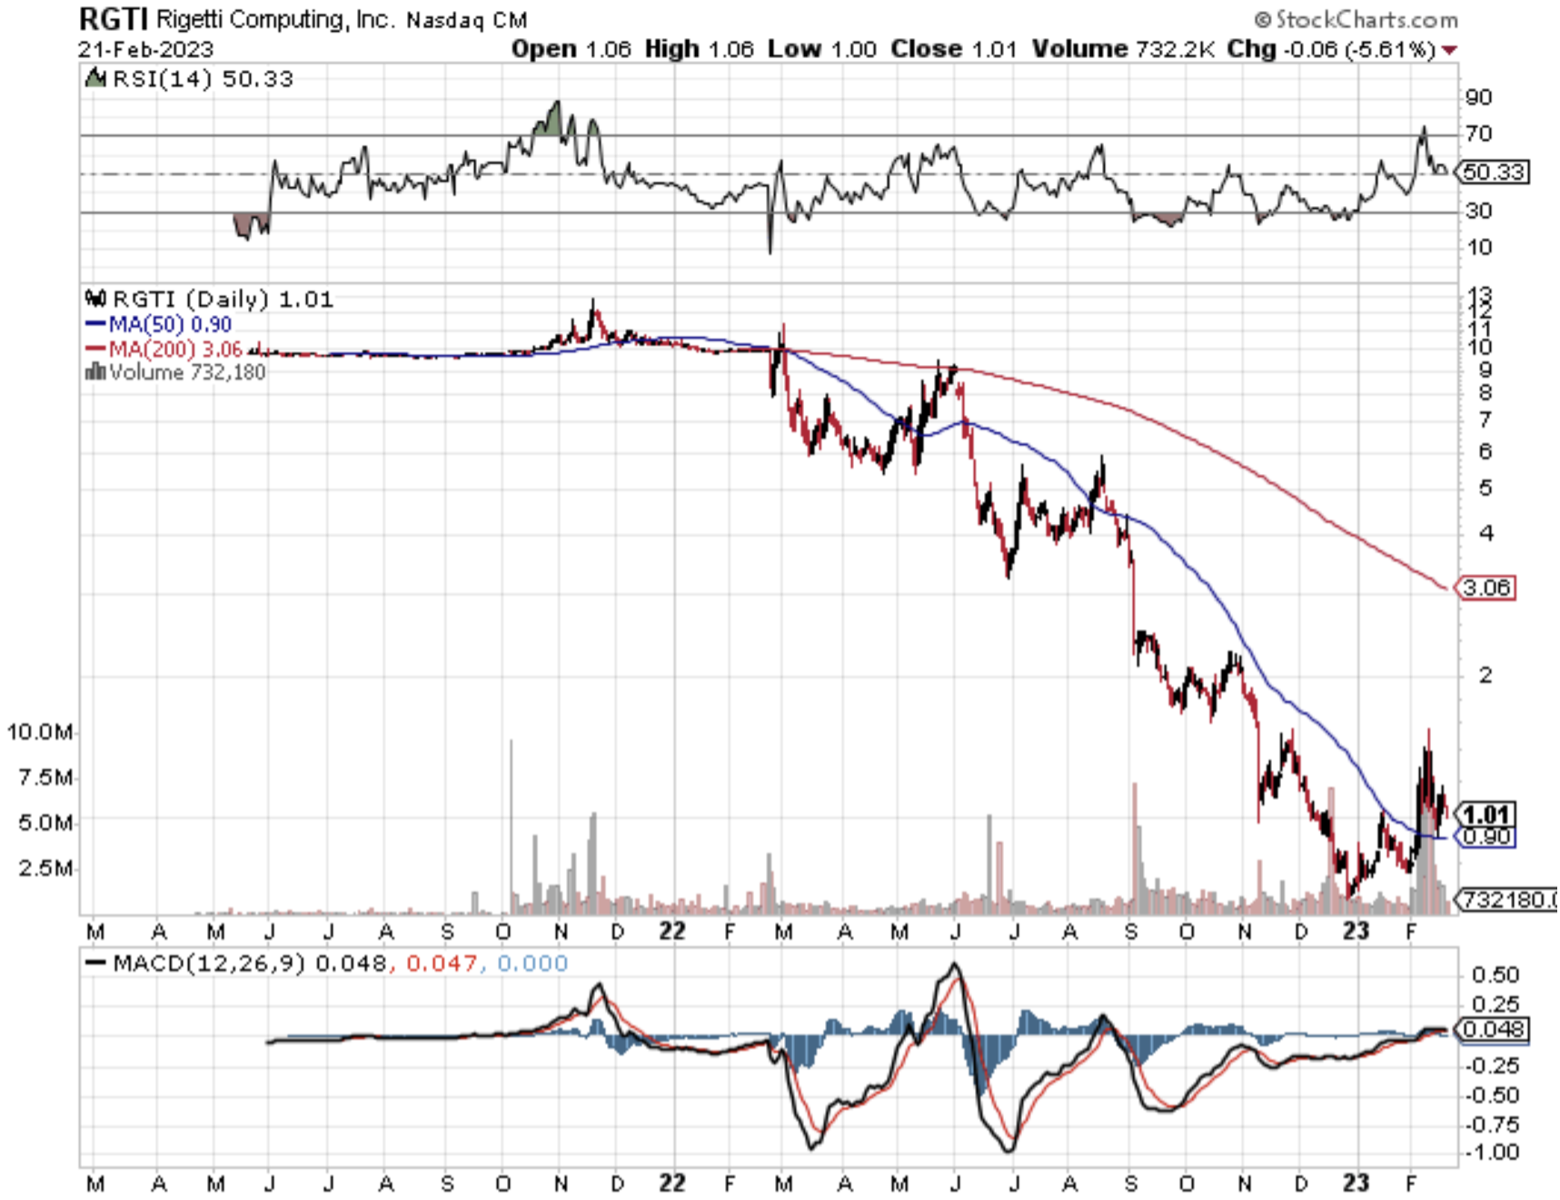Click the price axis label 2
Screen dimensions: 1560x1200
click(x=1486, y=675)
